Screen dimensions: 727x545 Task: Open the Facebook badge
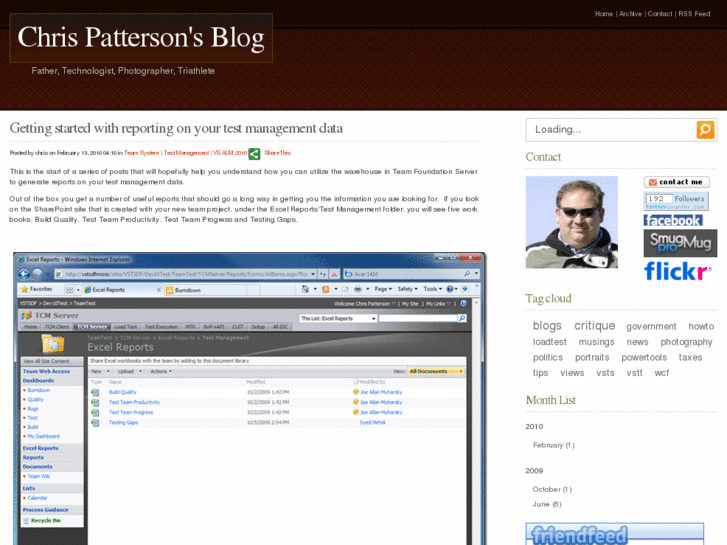point(673,220)
